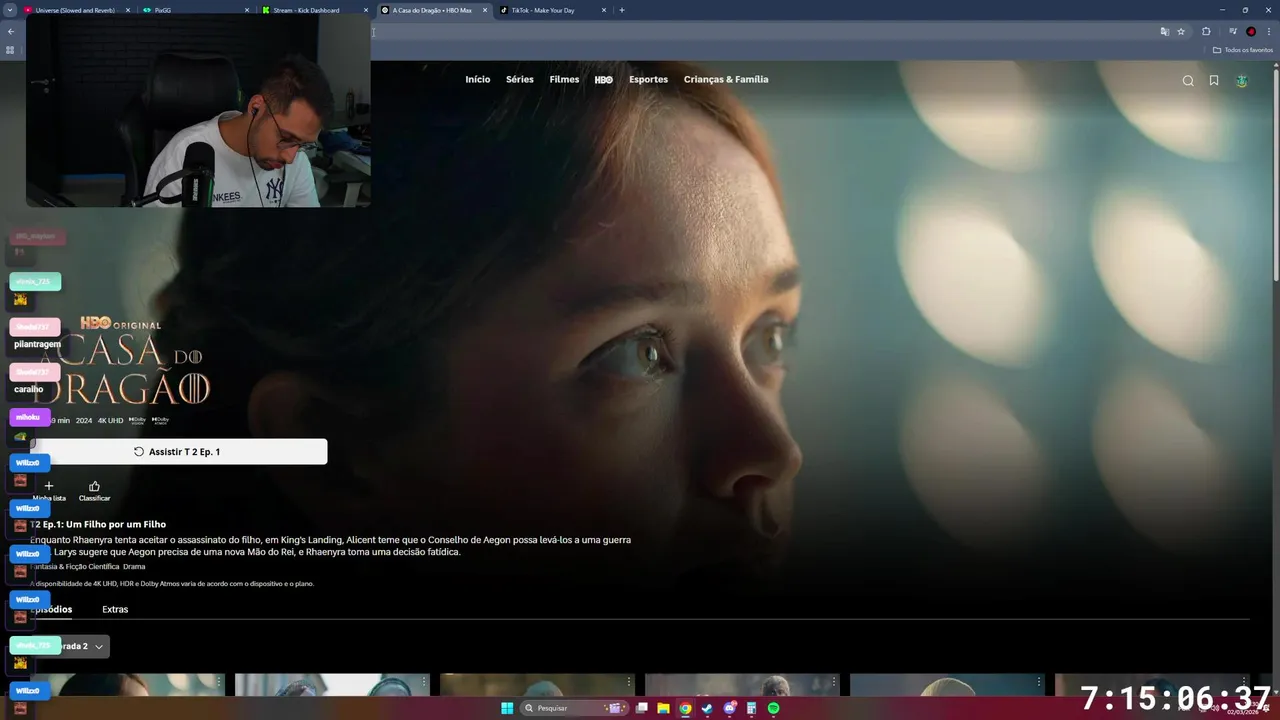The image size is (1280, 720).
Task: Close the Kick Dashboard tab
Action: tap(366, 10)
